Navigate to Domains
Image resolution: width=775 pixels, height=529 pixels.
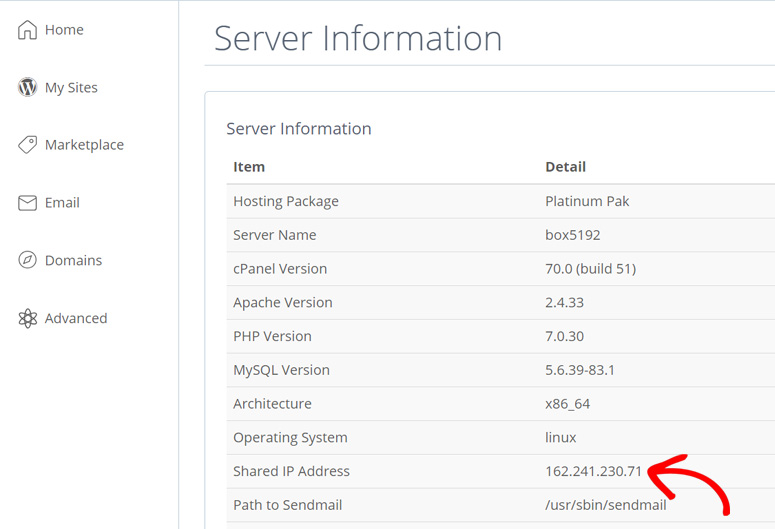(74, 261)
